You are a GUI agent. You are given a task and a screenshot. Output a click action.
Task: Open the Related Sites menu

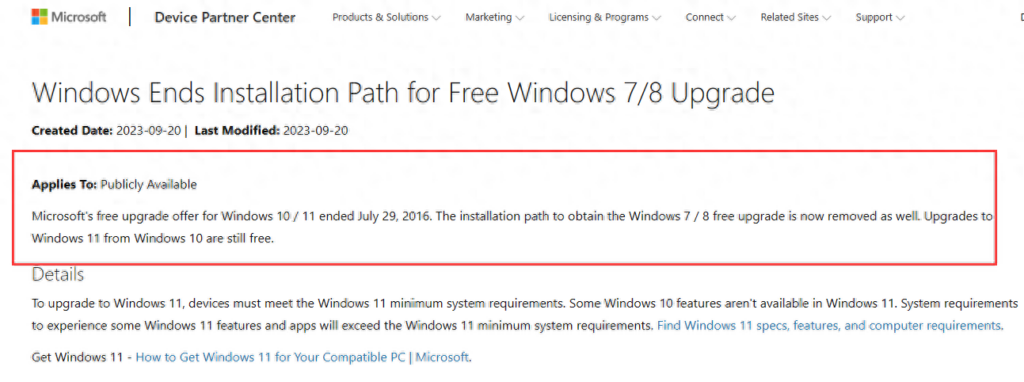pyautogui.click(x=795, y=17)
